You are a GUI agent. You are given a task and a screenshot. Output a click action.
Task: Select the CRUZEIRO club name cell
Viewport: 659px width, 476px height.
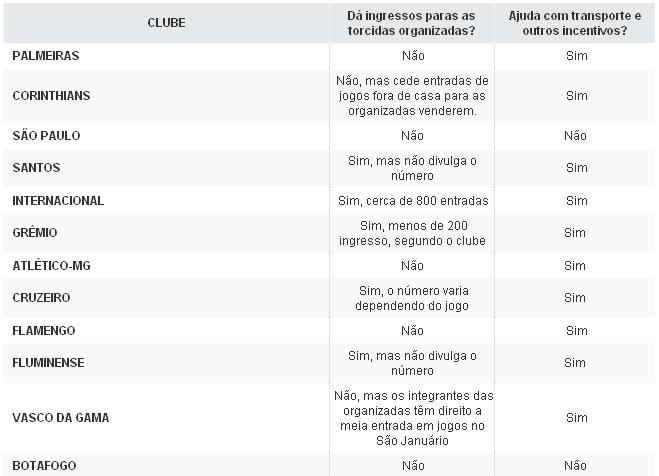[x=41, y=298]
